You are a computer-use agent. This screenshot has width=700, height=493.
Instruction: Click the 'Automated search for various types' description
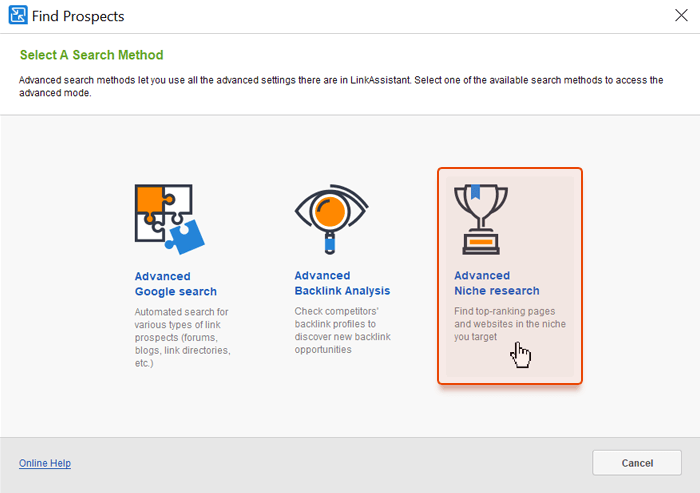click(183, 337)
